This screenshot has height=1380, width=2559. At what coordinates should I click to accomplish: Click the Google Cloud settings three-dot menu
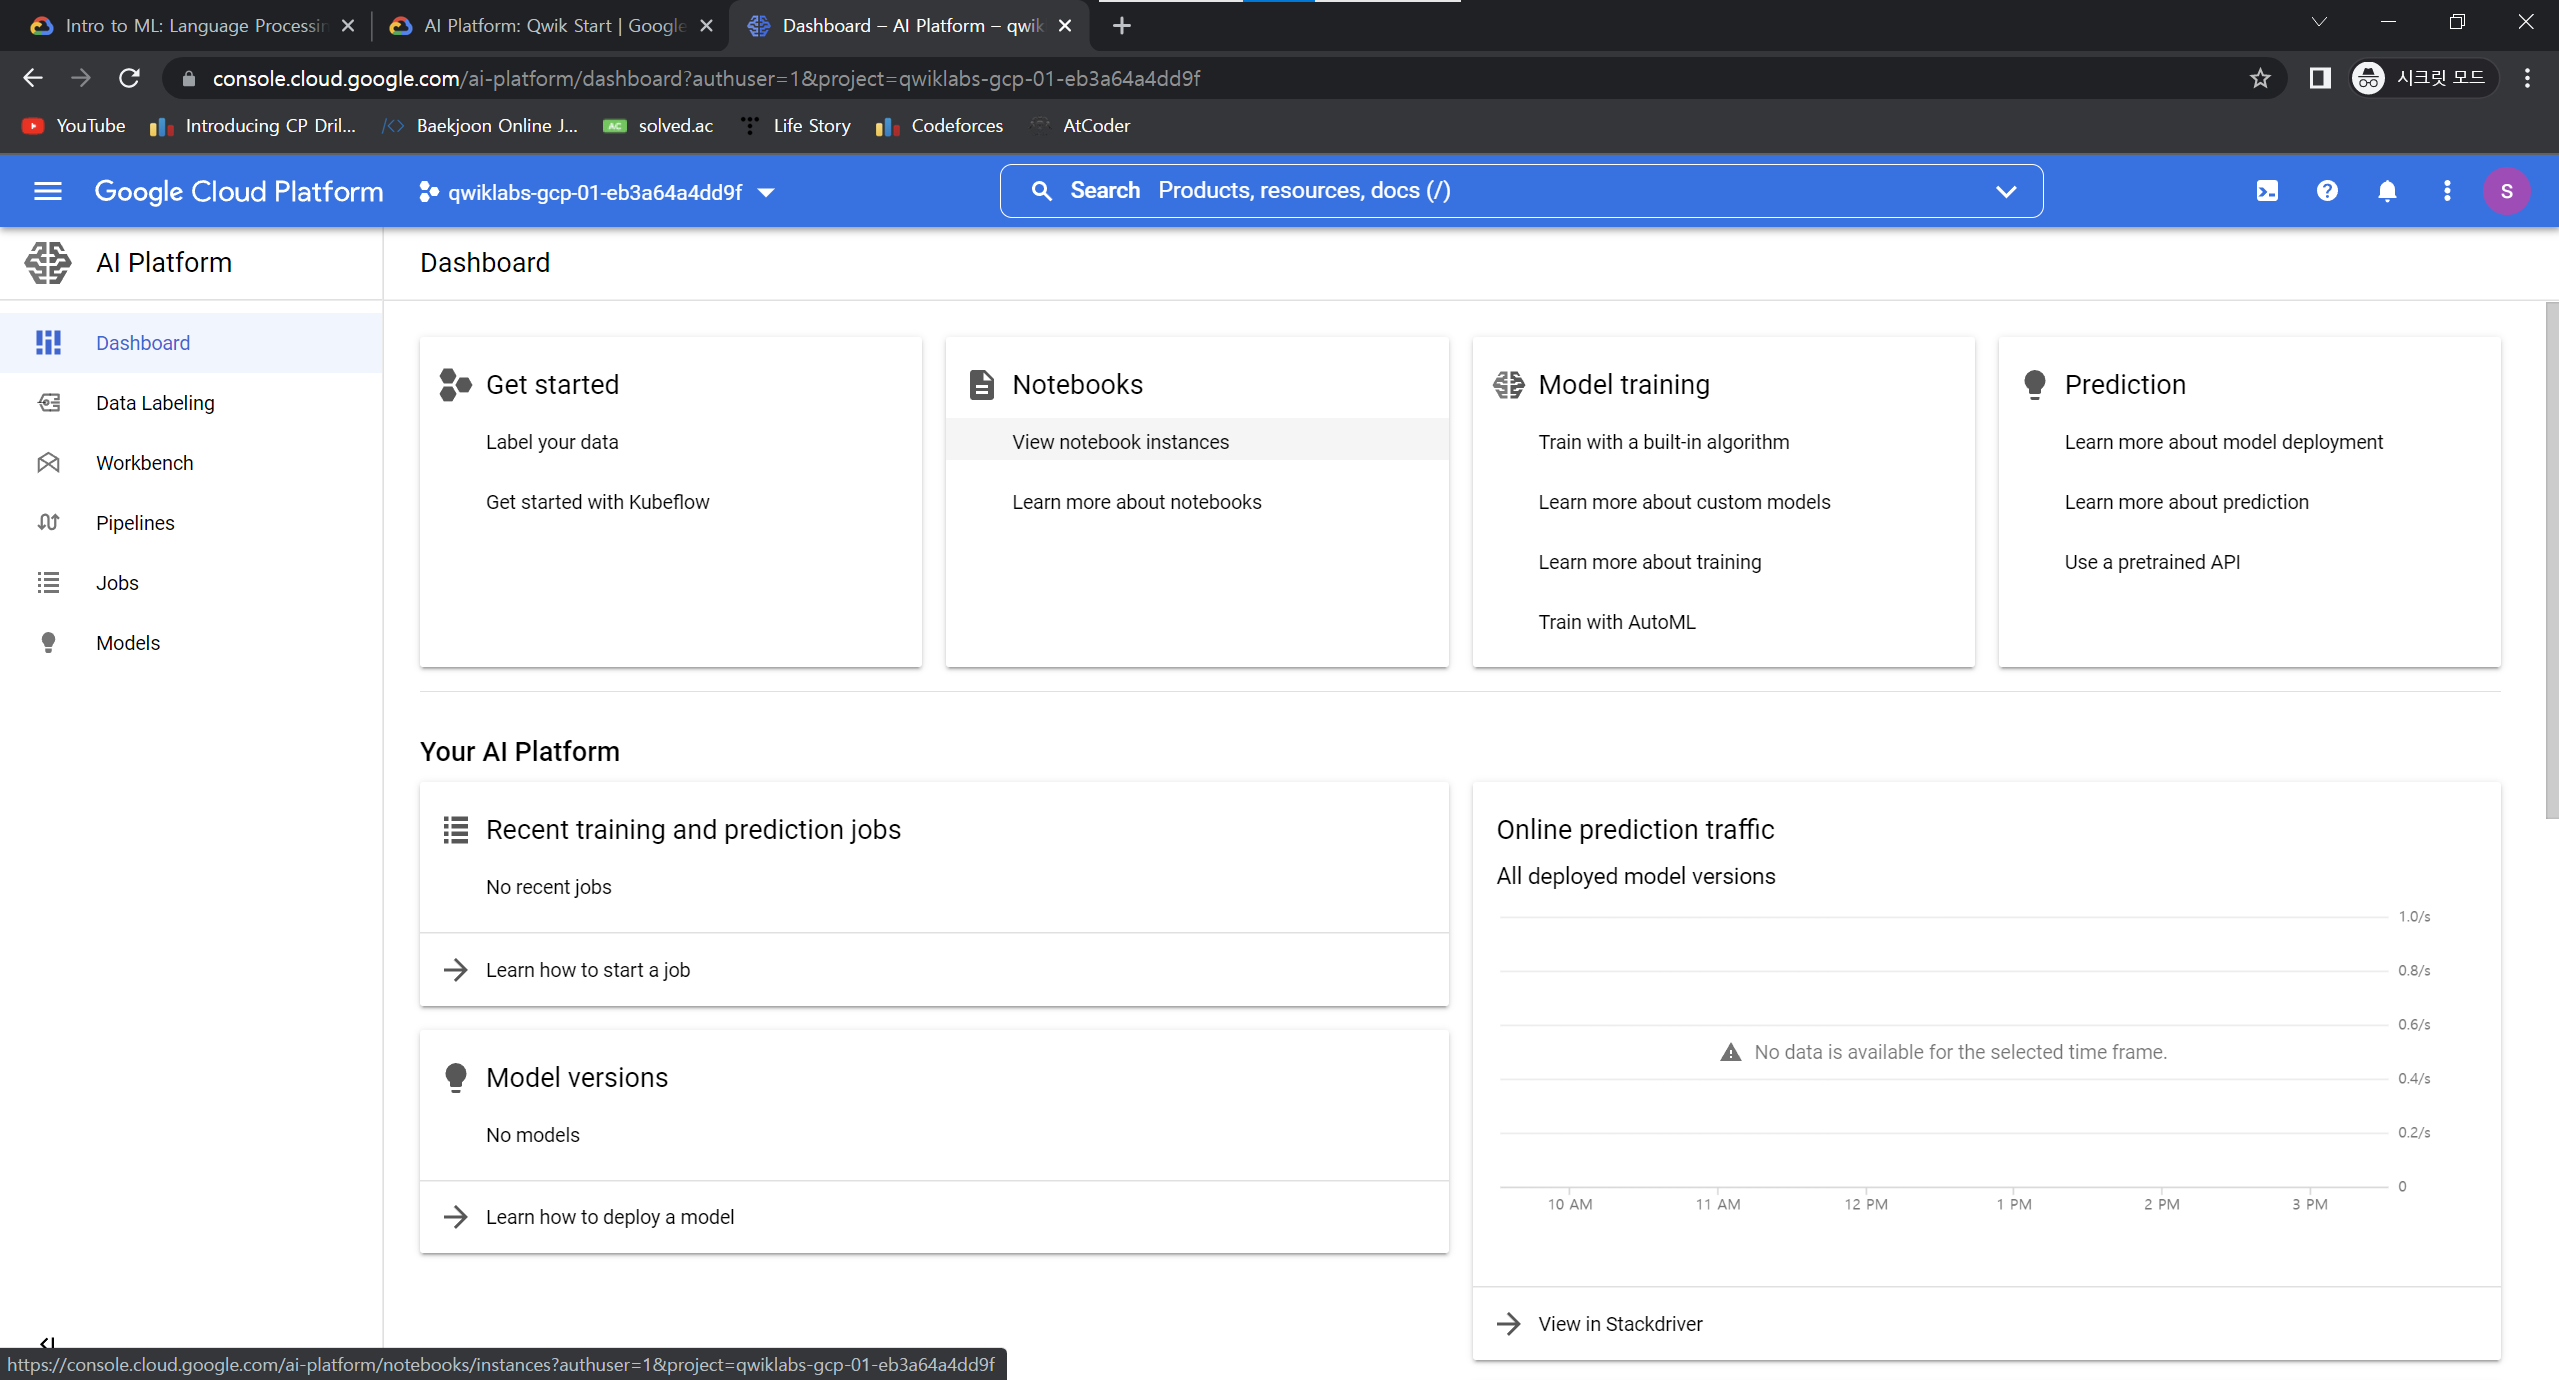click(2447, 191)
